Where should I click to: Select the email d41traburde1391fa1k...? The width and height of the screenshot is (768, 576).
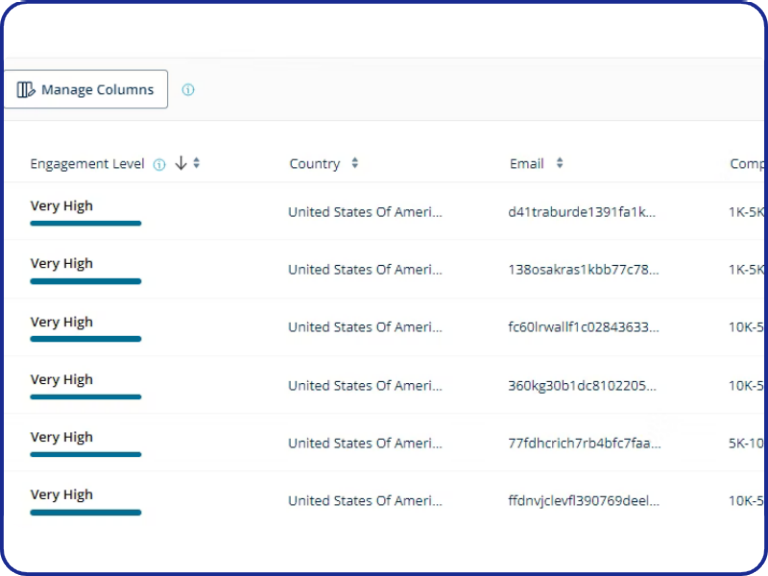tap(581, 212)
